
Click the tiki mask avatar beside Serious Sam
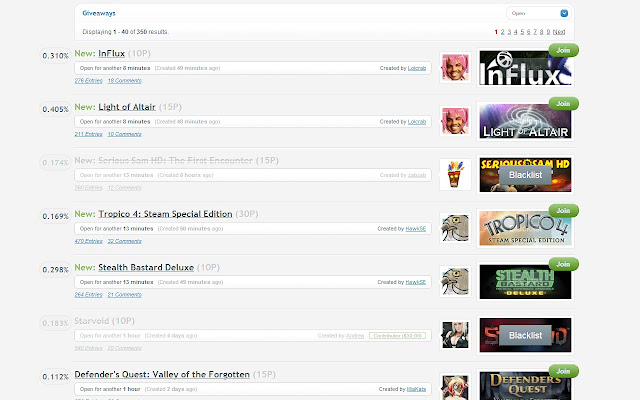[x=455, y=174]
